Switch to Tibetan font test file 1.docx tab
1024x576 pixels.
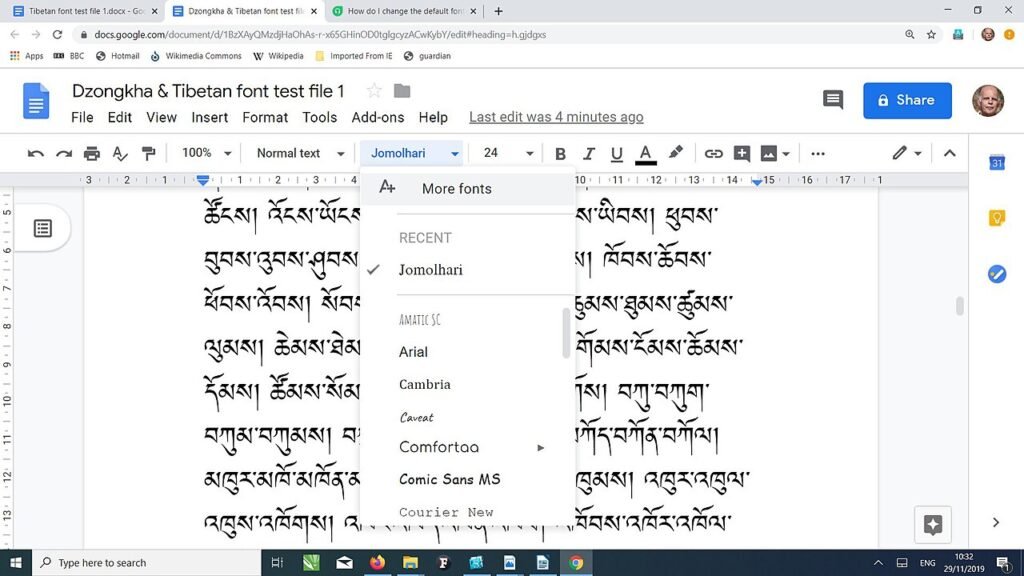[x=85, y=11]
